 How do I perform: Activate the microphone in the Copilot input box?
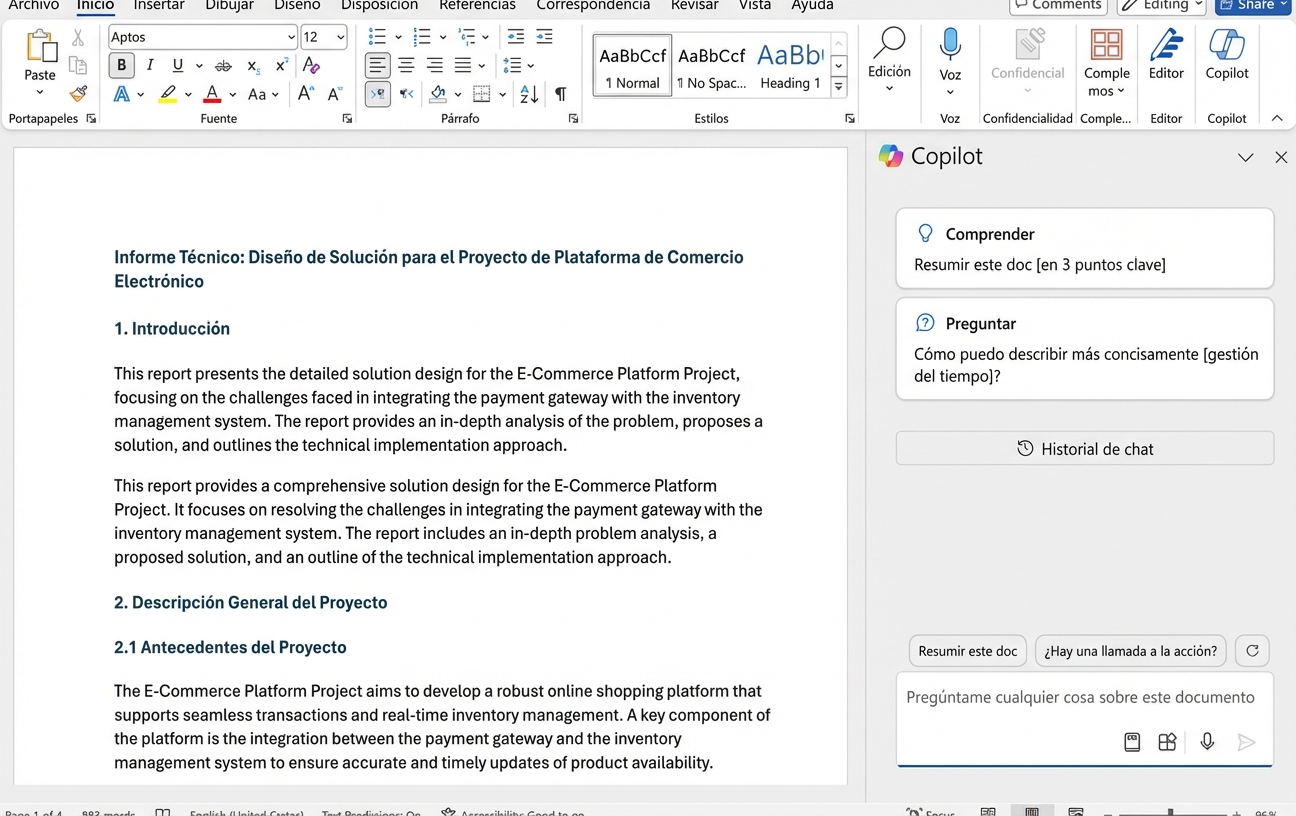[1207, 742]
